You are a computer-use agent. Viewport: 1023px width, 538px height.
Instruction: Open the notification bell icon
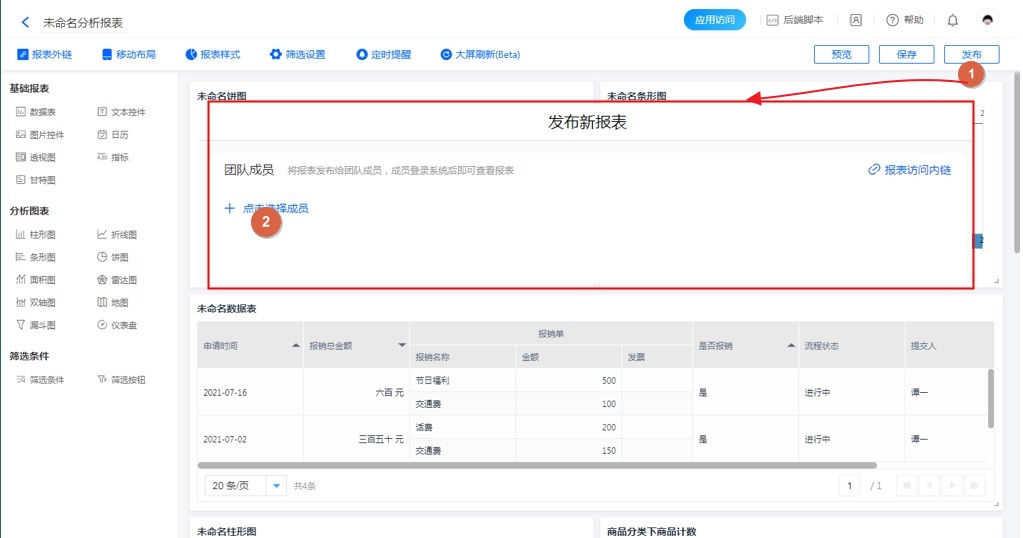click(952, 20)
